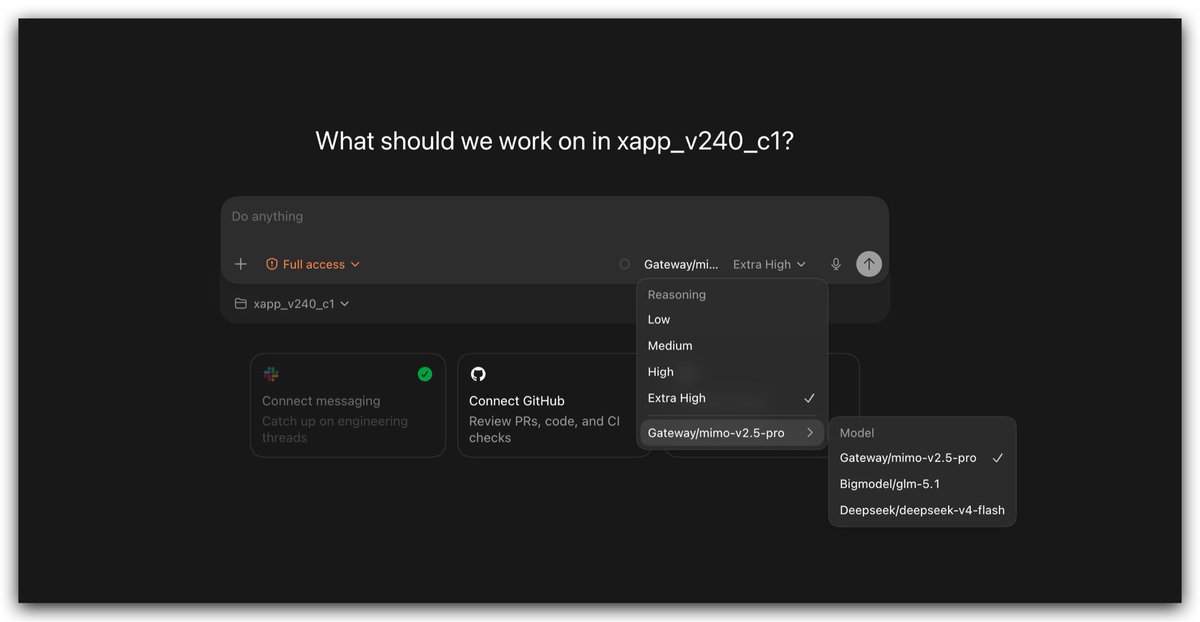Click the send arrow button

pyautogui.click(x=869, y=264)
